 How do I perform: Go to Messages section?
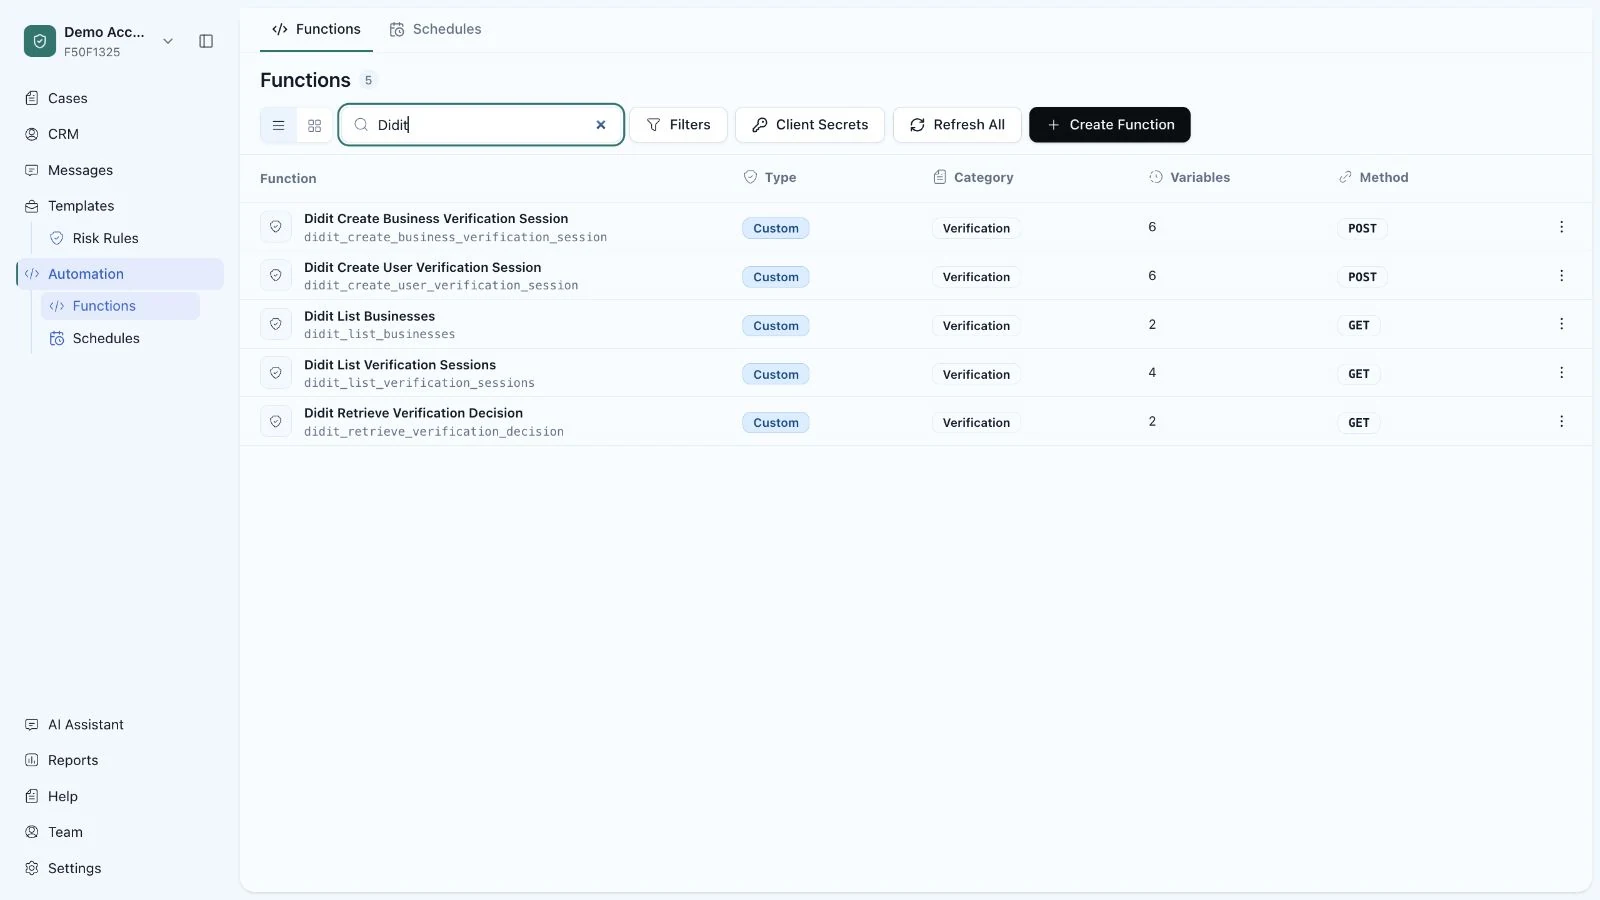(x=80, y=170)
